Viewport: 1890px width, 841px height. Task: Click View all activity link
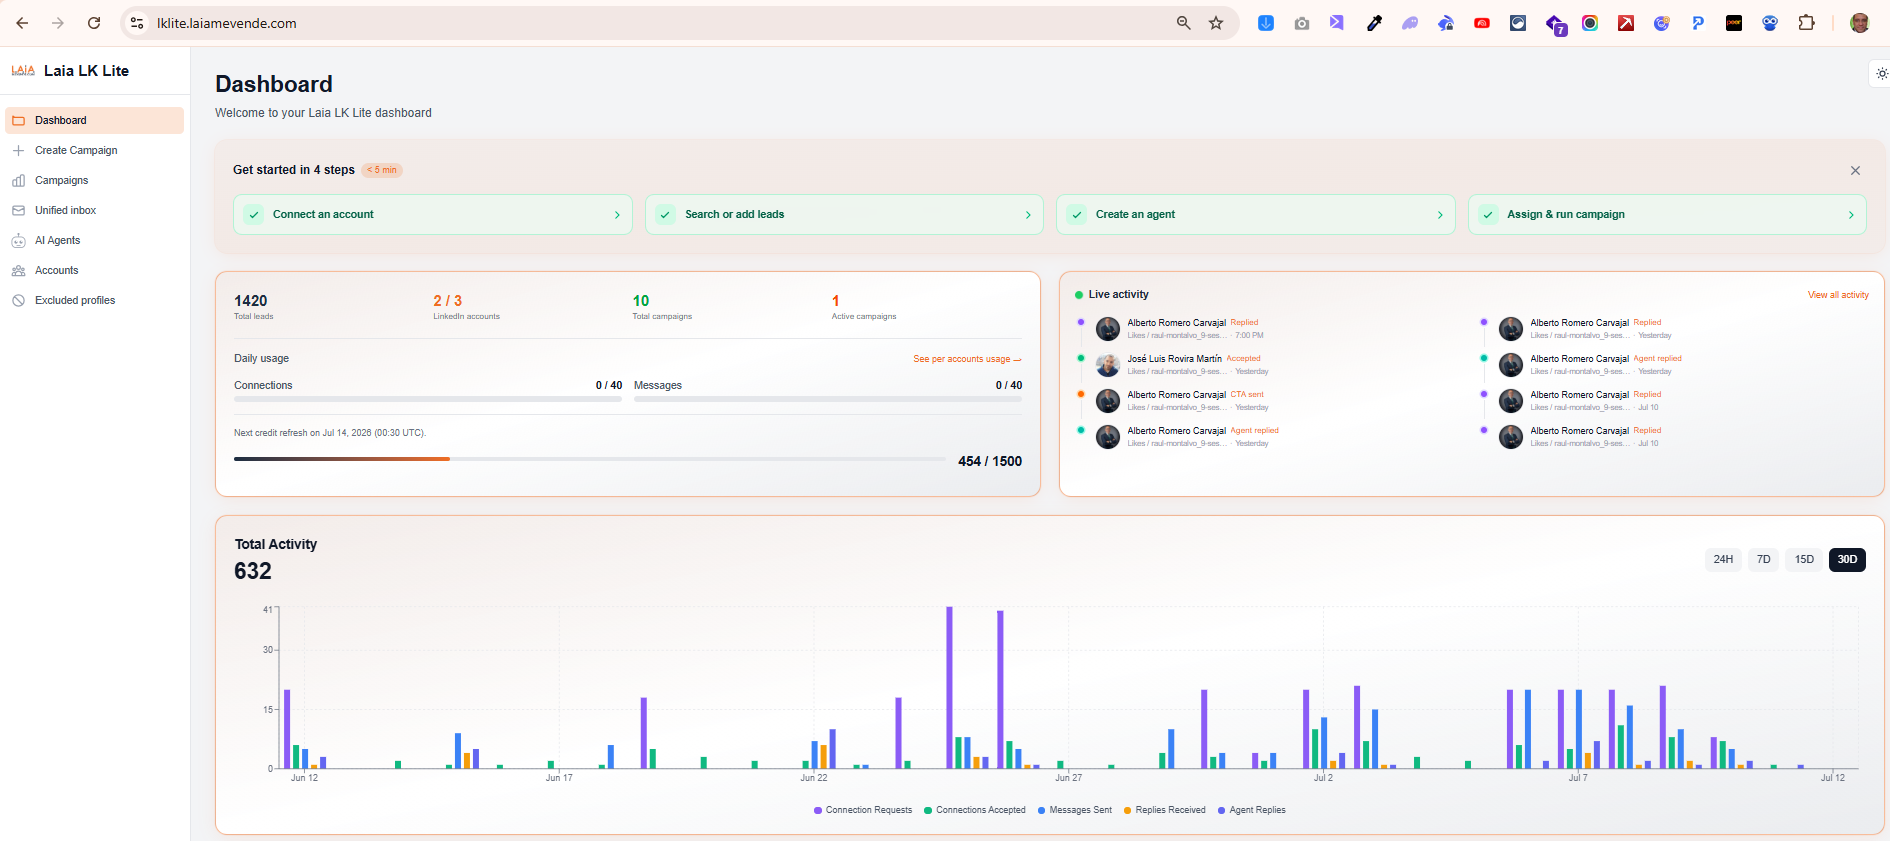pyautogui.click(x=1838, y=295)
